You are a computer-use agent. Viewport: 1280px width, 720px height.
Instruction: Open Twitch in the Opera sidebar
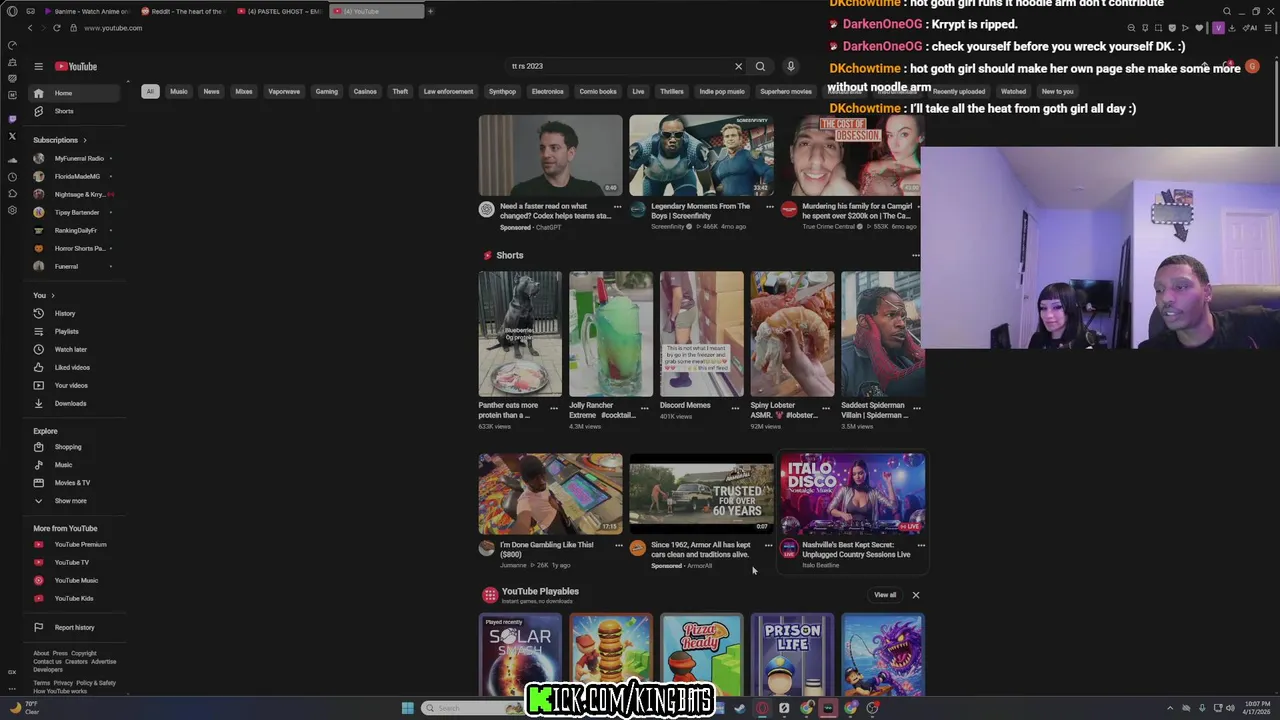click(x=12, y=119)
